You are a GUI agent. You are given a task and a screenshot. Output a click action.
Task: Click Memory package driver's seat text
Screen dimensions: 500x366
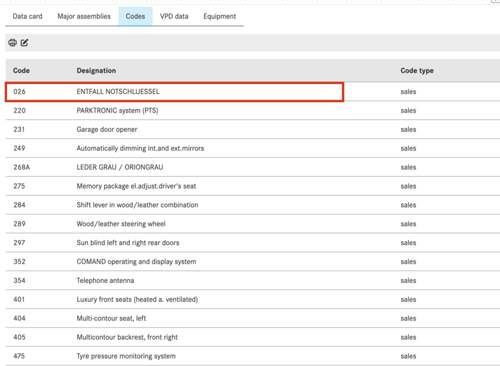tap(136, 186)
